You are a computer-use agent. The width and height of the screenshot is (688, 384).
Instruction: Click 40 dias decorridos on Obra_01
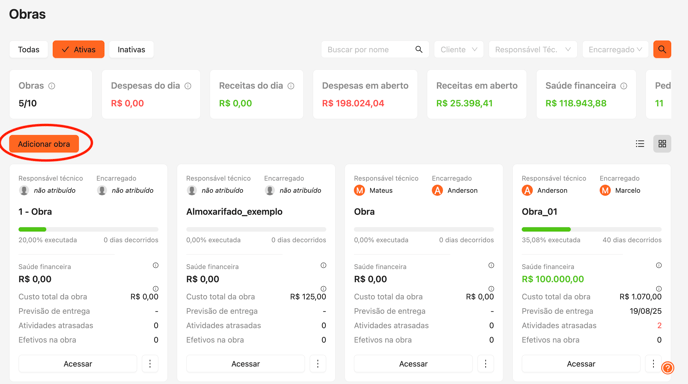[x=632, y=240]
